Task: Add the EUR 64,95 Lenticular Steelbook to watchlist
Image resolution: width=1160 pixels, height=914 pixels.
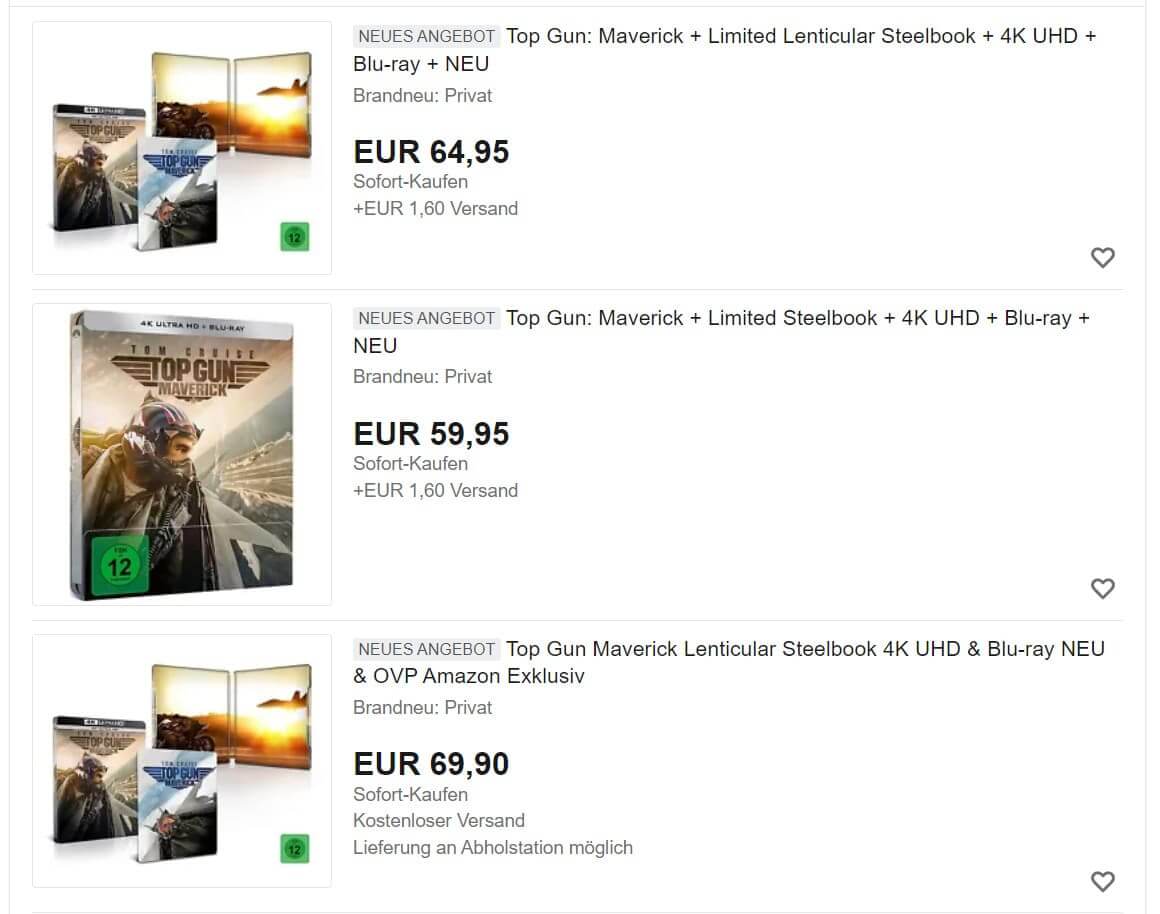Action: coord(1102,258)
